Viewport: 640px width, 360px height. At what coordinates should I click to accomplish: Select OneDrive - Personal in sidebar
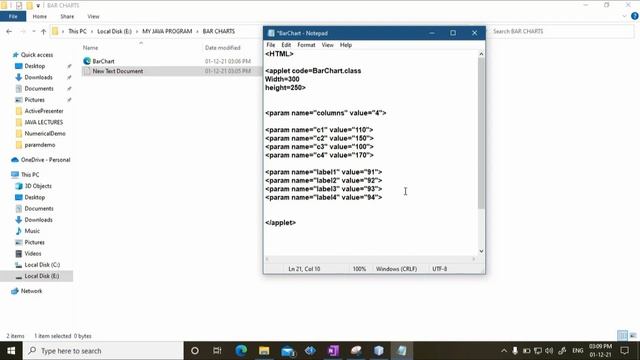point(45,160)
